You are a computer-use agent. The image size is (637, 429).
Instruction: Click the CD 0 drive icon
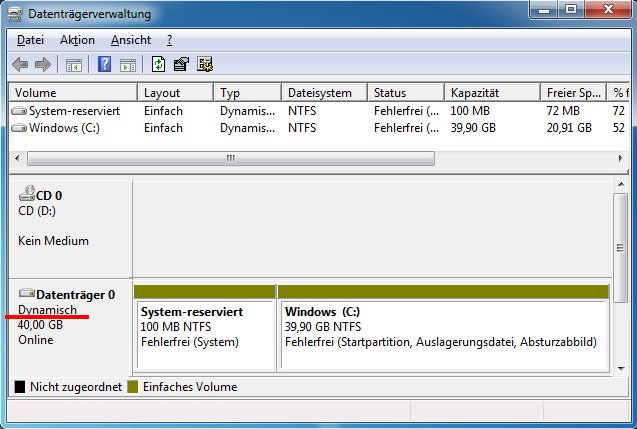27,193
